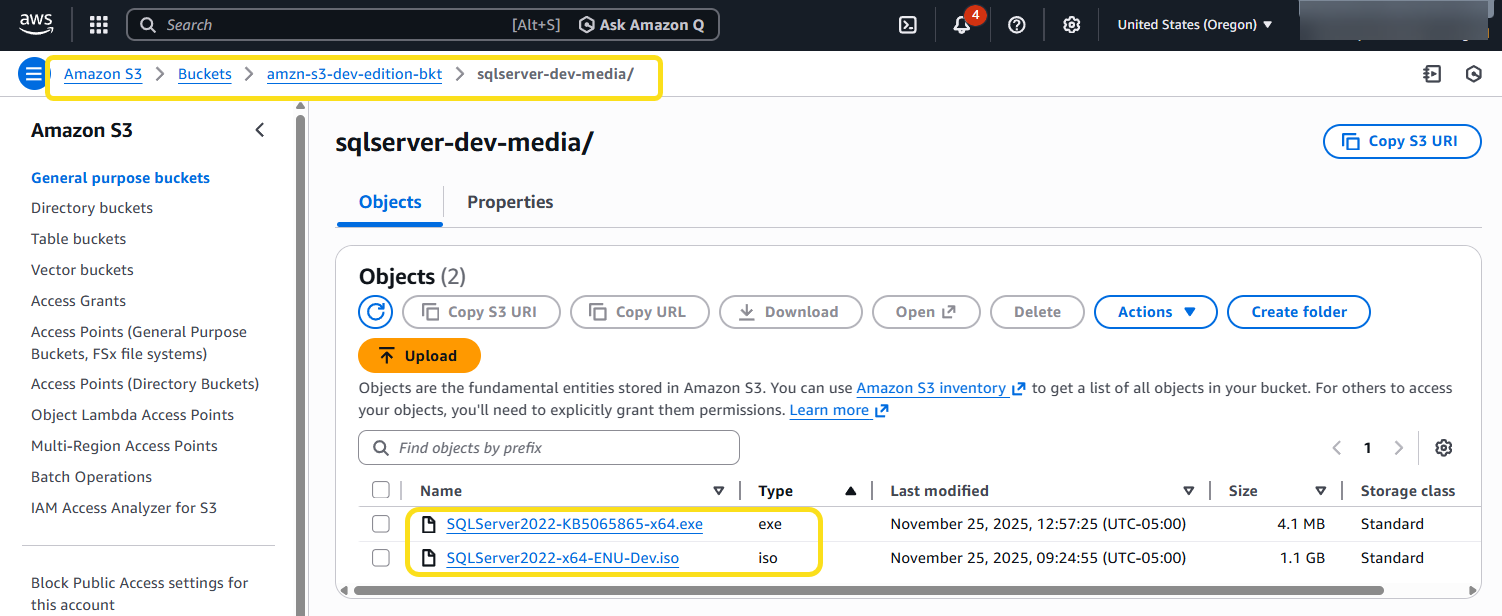The image size is (1502, 616).
Task: Collapse the Amazon S3 sidebar
Action: [x=260, y=130]
